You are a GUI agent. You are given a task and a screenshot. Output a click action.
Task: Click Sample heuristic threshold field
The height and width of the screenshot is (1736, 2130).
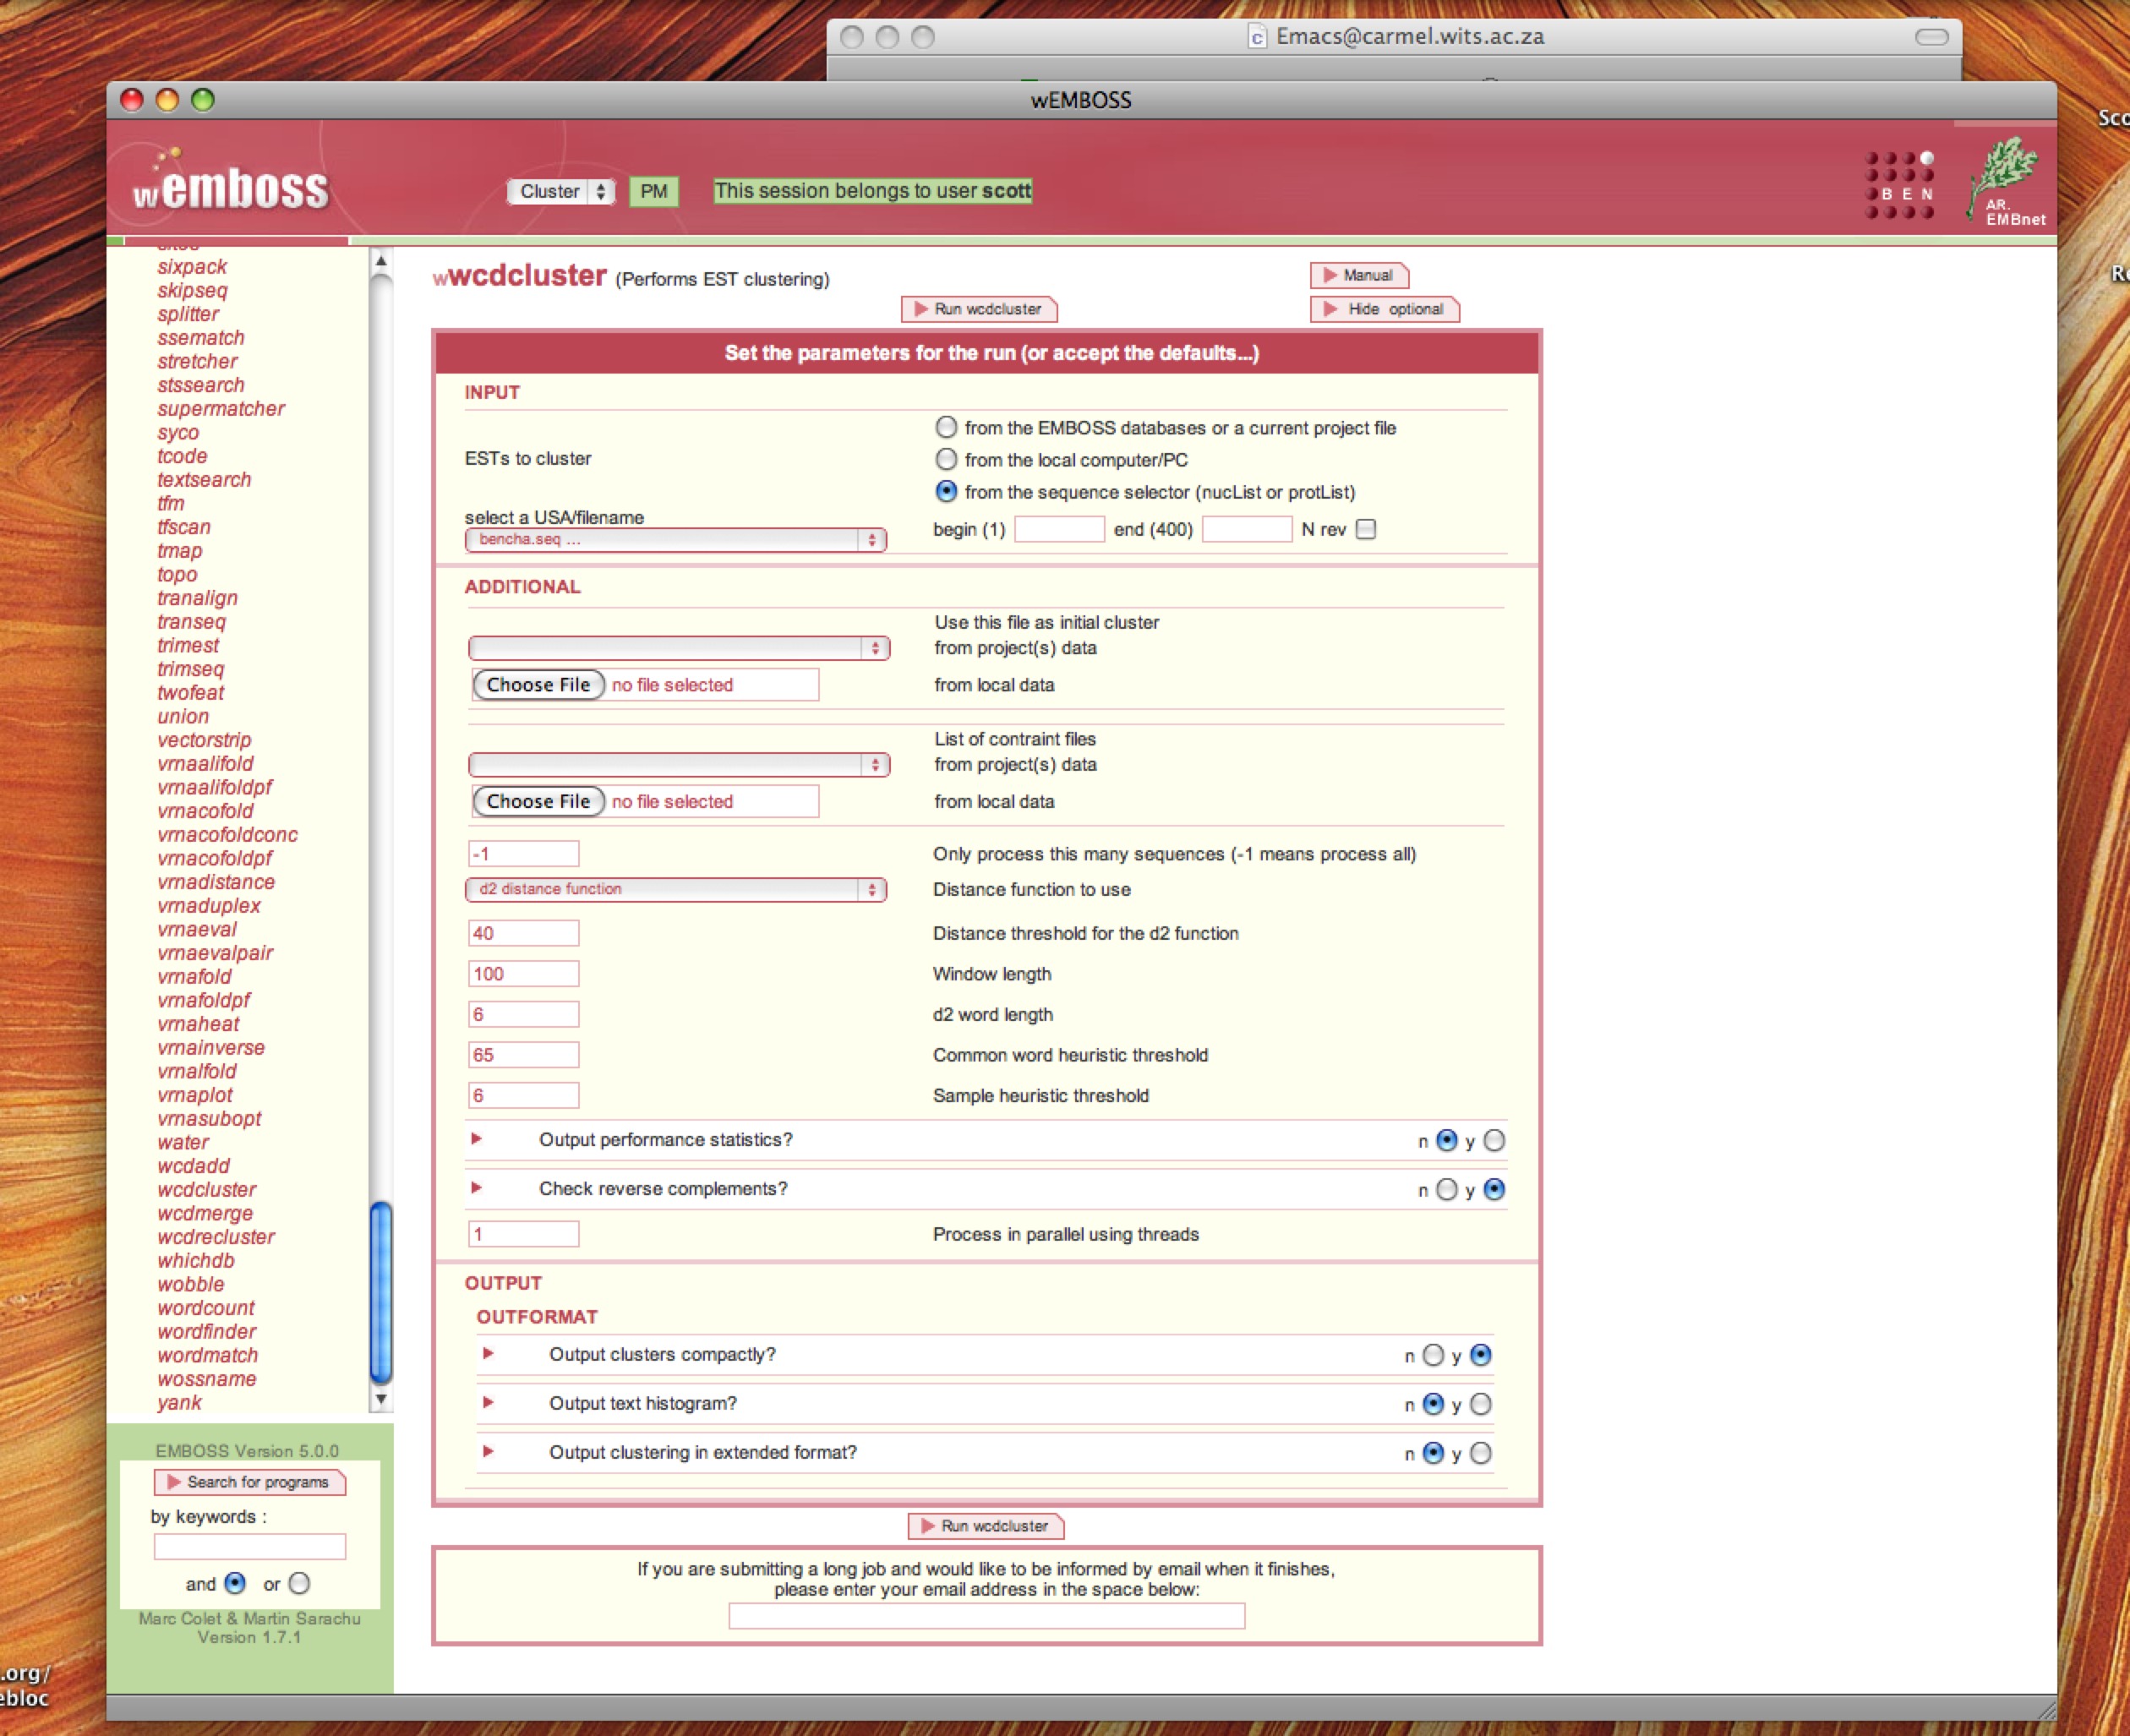pos(523,1096)
